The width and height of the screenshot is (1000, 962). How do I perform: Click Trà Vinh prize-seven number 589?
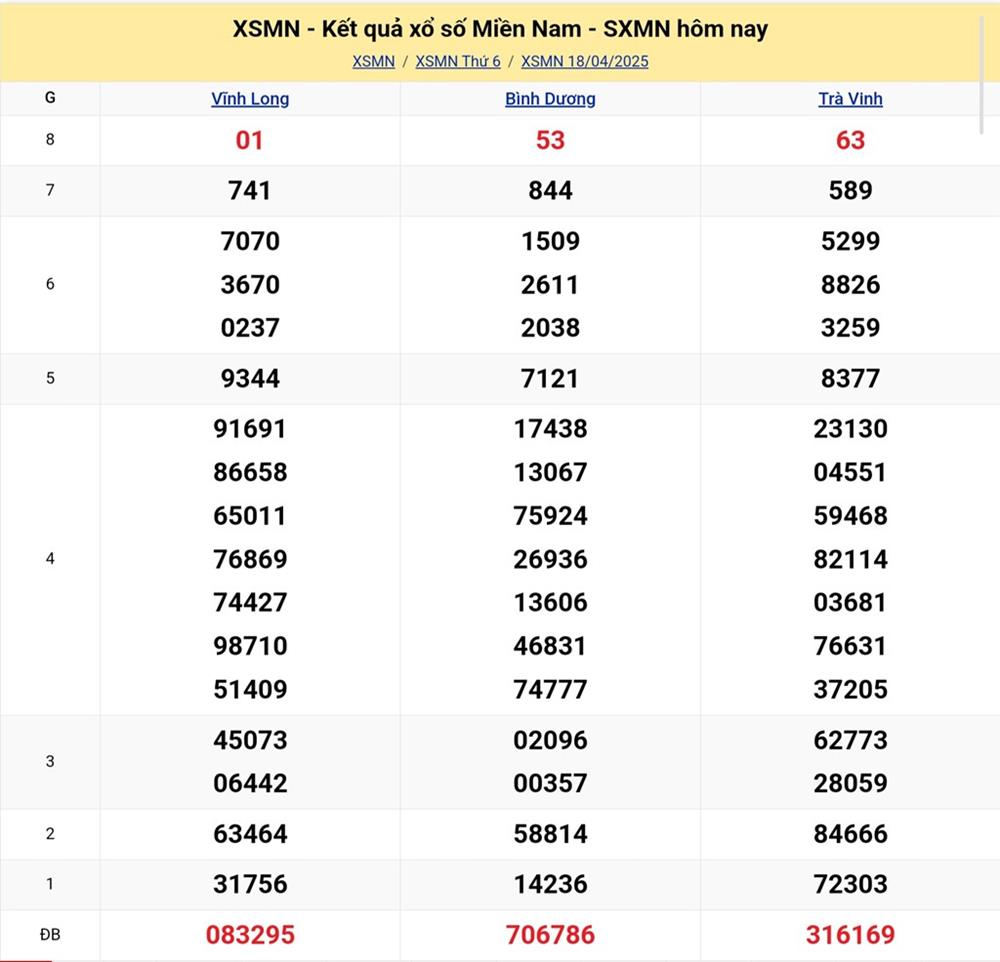850,190
